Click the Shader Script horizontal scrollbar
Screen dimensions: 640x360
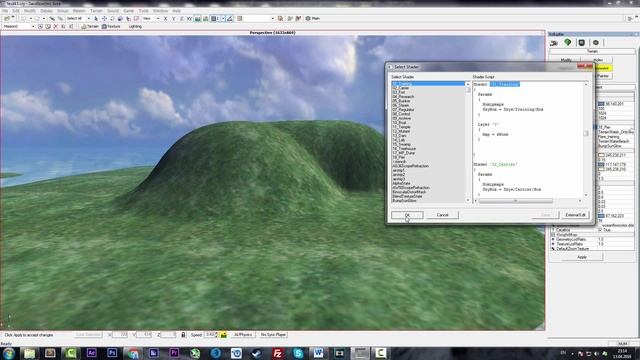(x=528, y=201)
